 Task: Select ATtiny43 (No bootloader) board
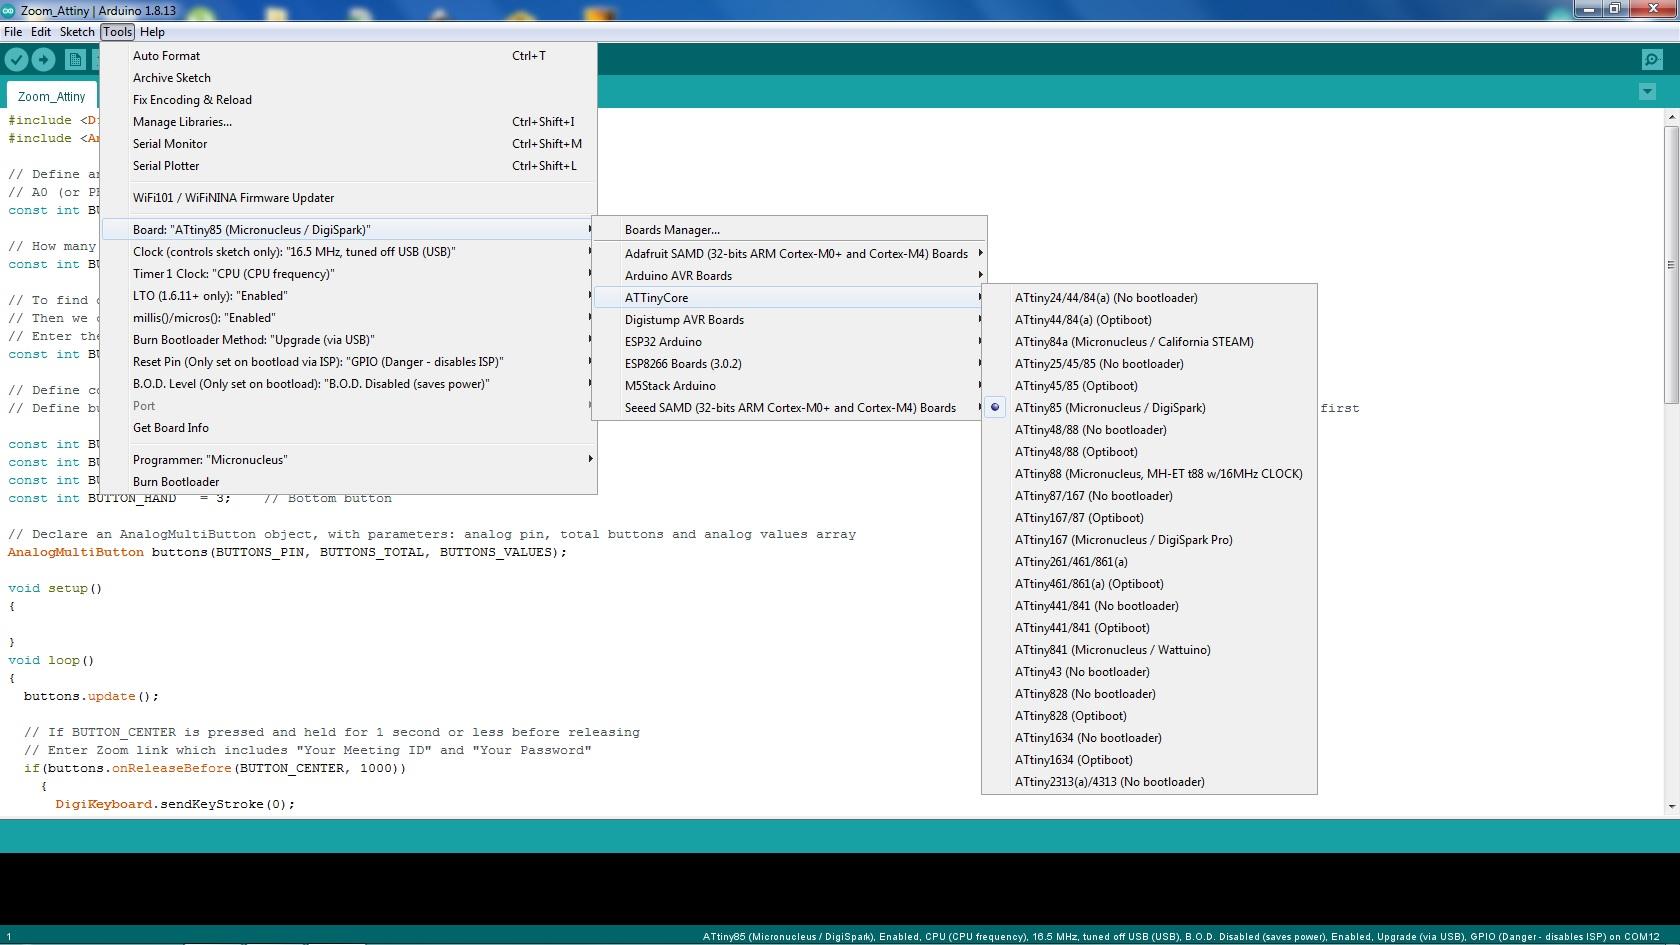tap(1149, 672)
